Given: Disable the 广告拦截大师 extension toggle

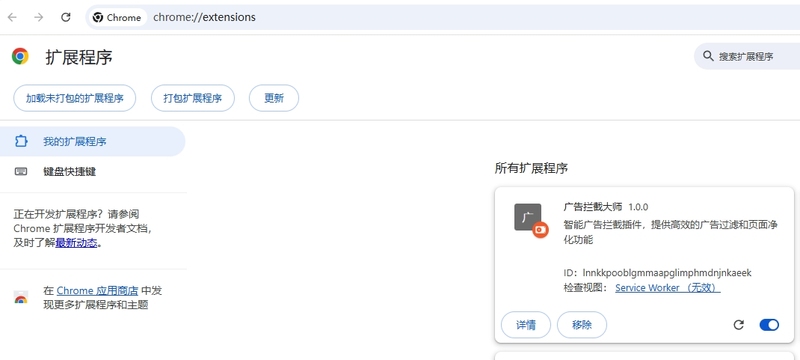Looking at the screenshot, I should tap(769, 325).
